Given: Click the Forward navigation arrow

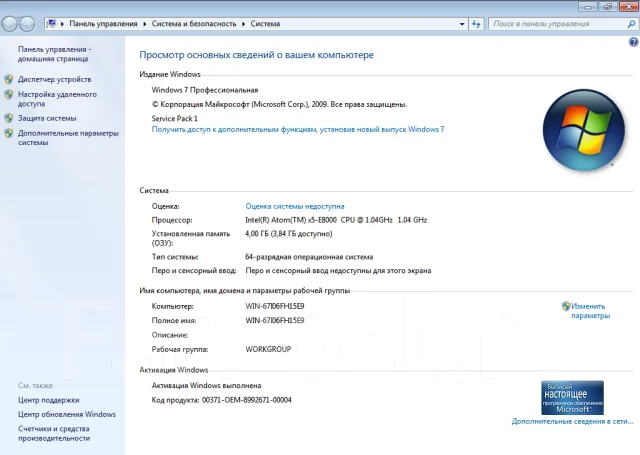Looking at the screenshot, I should click(27, 24).
